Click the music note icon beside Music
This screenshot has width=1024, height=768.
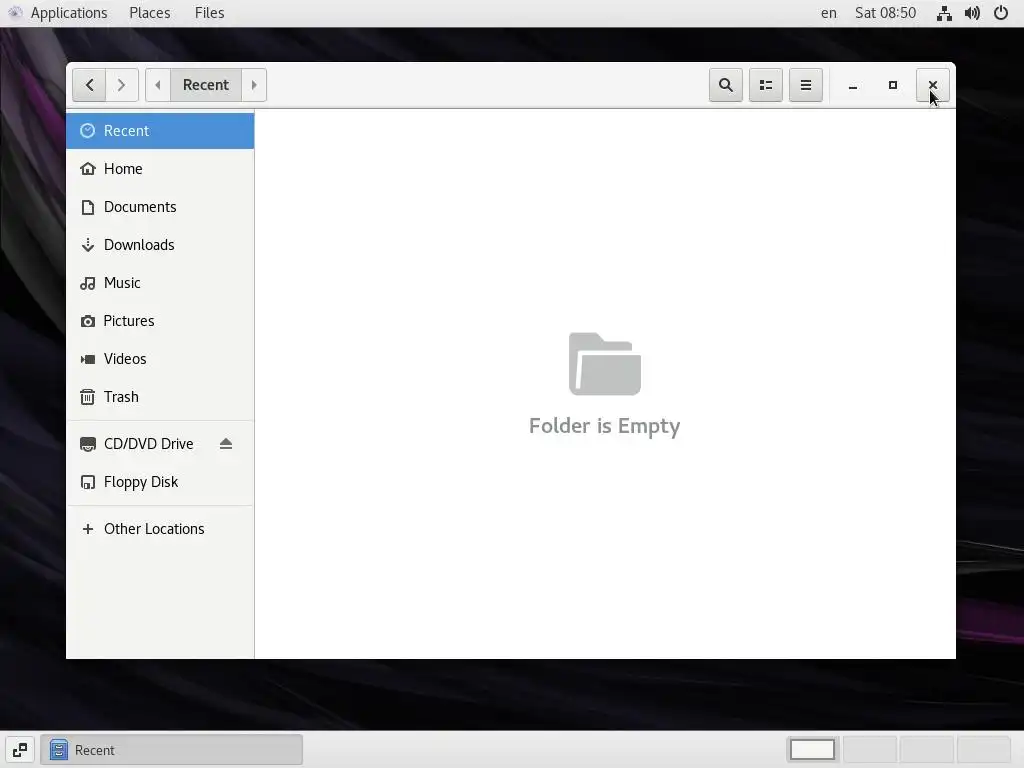click(x=88, y=283)
